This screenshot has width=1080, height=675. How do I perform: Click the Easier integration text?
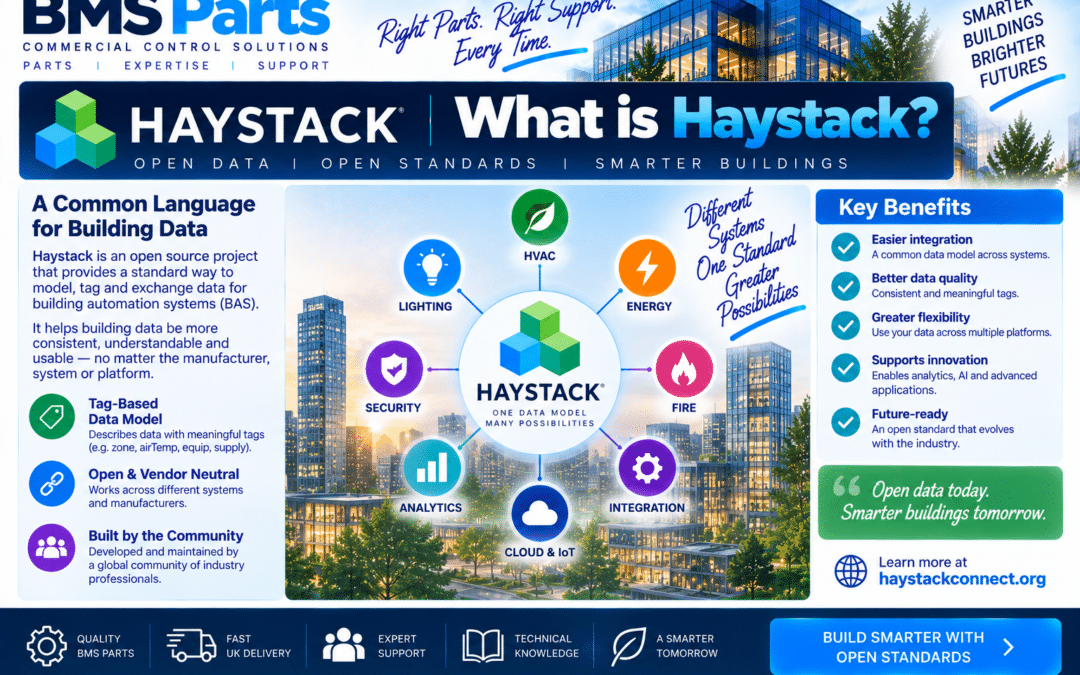click(x=922, y=239)
